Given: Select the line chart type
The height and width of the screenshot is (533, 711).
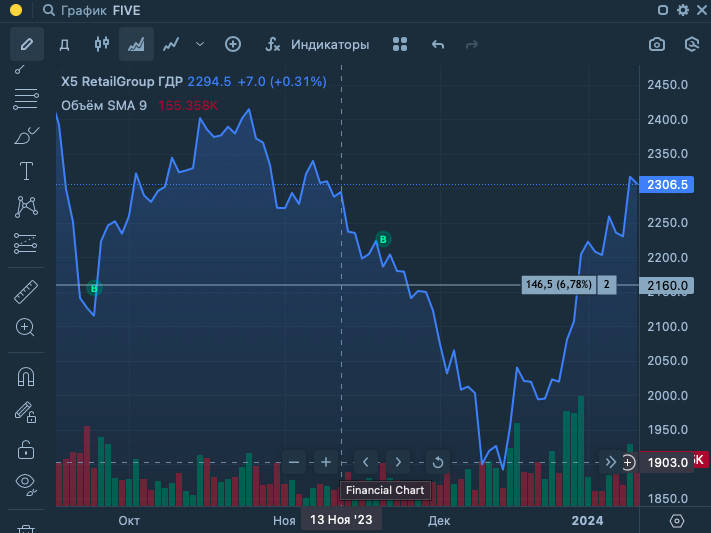Looking at the screenshot, I should (171, 44).
